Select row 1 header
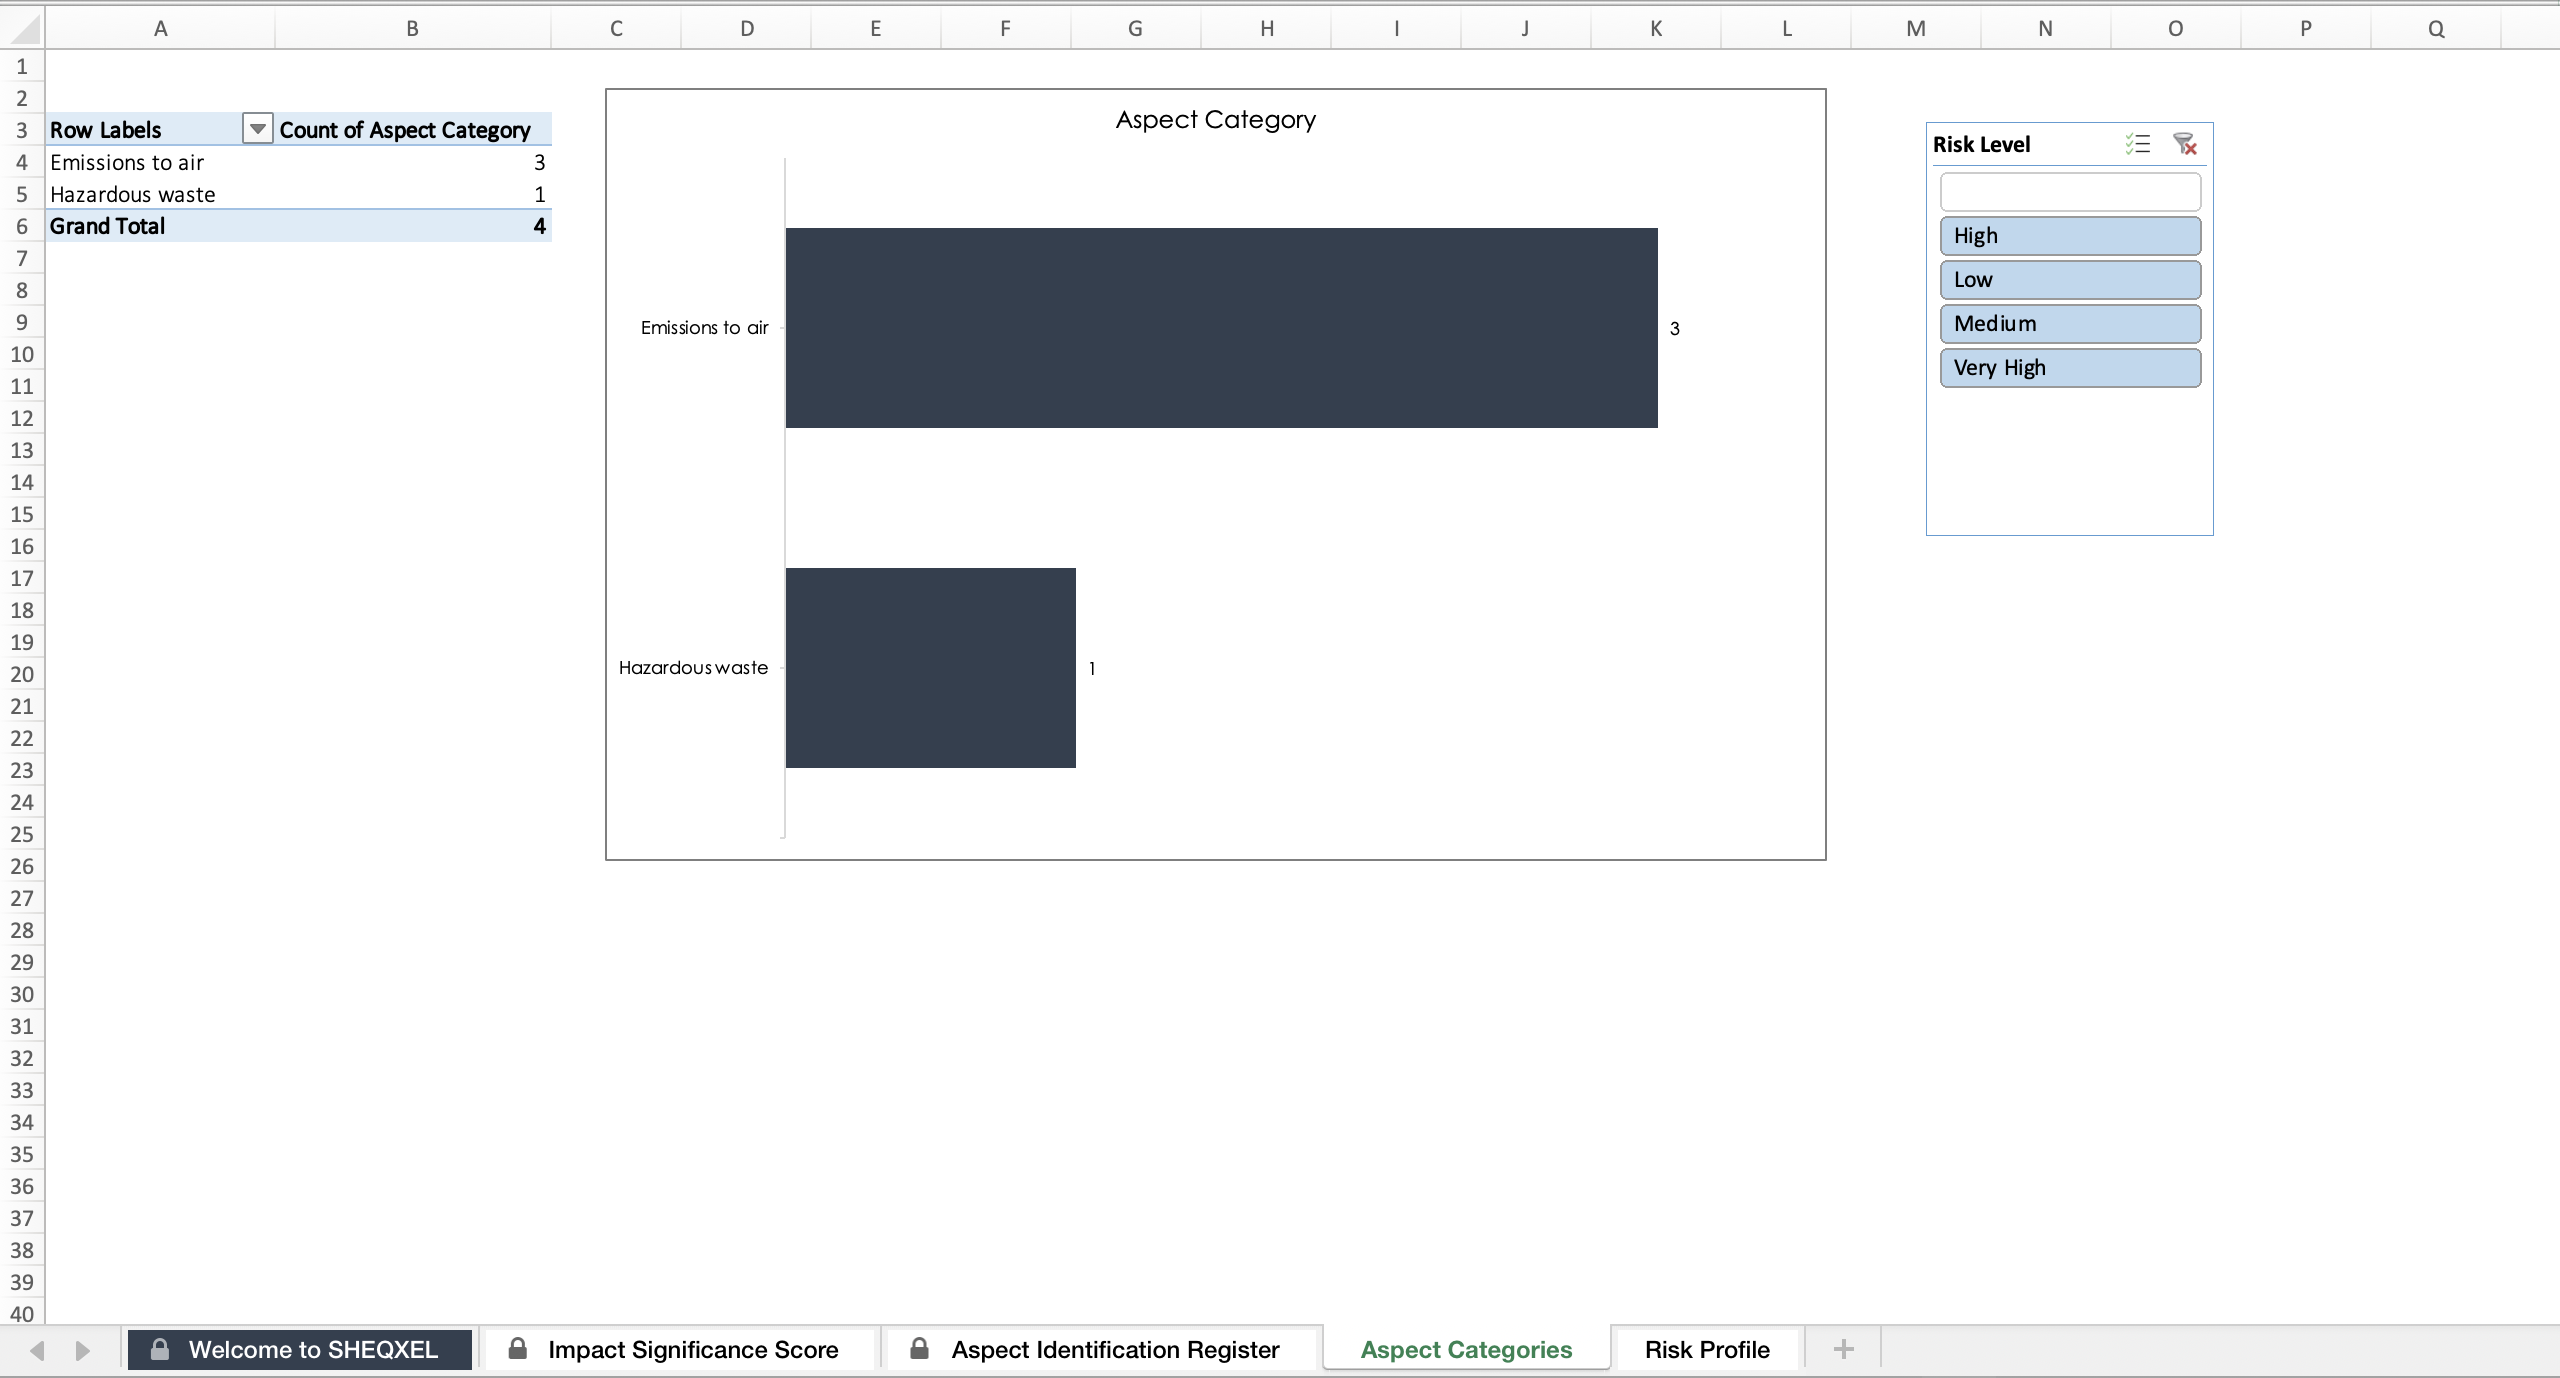The width and height of the screenshot is (2560, 1378). coord(22,66)
